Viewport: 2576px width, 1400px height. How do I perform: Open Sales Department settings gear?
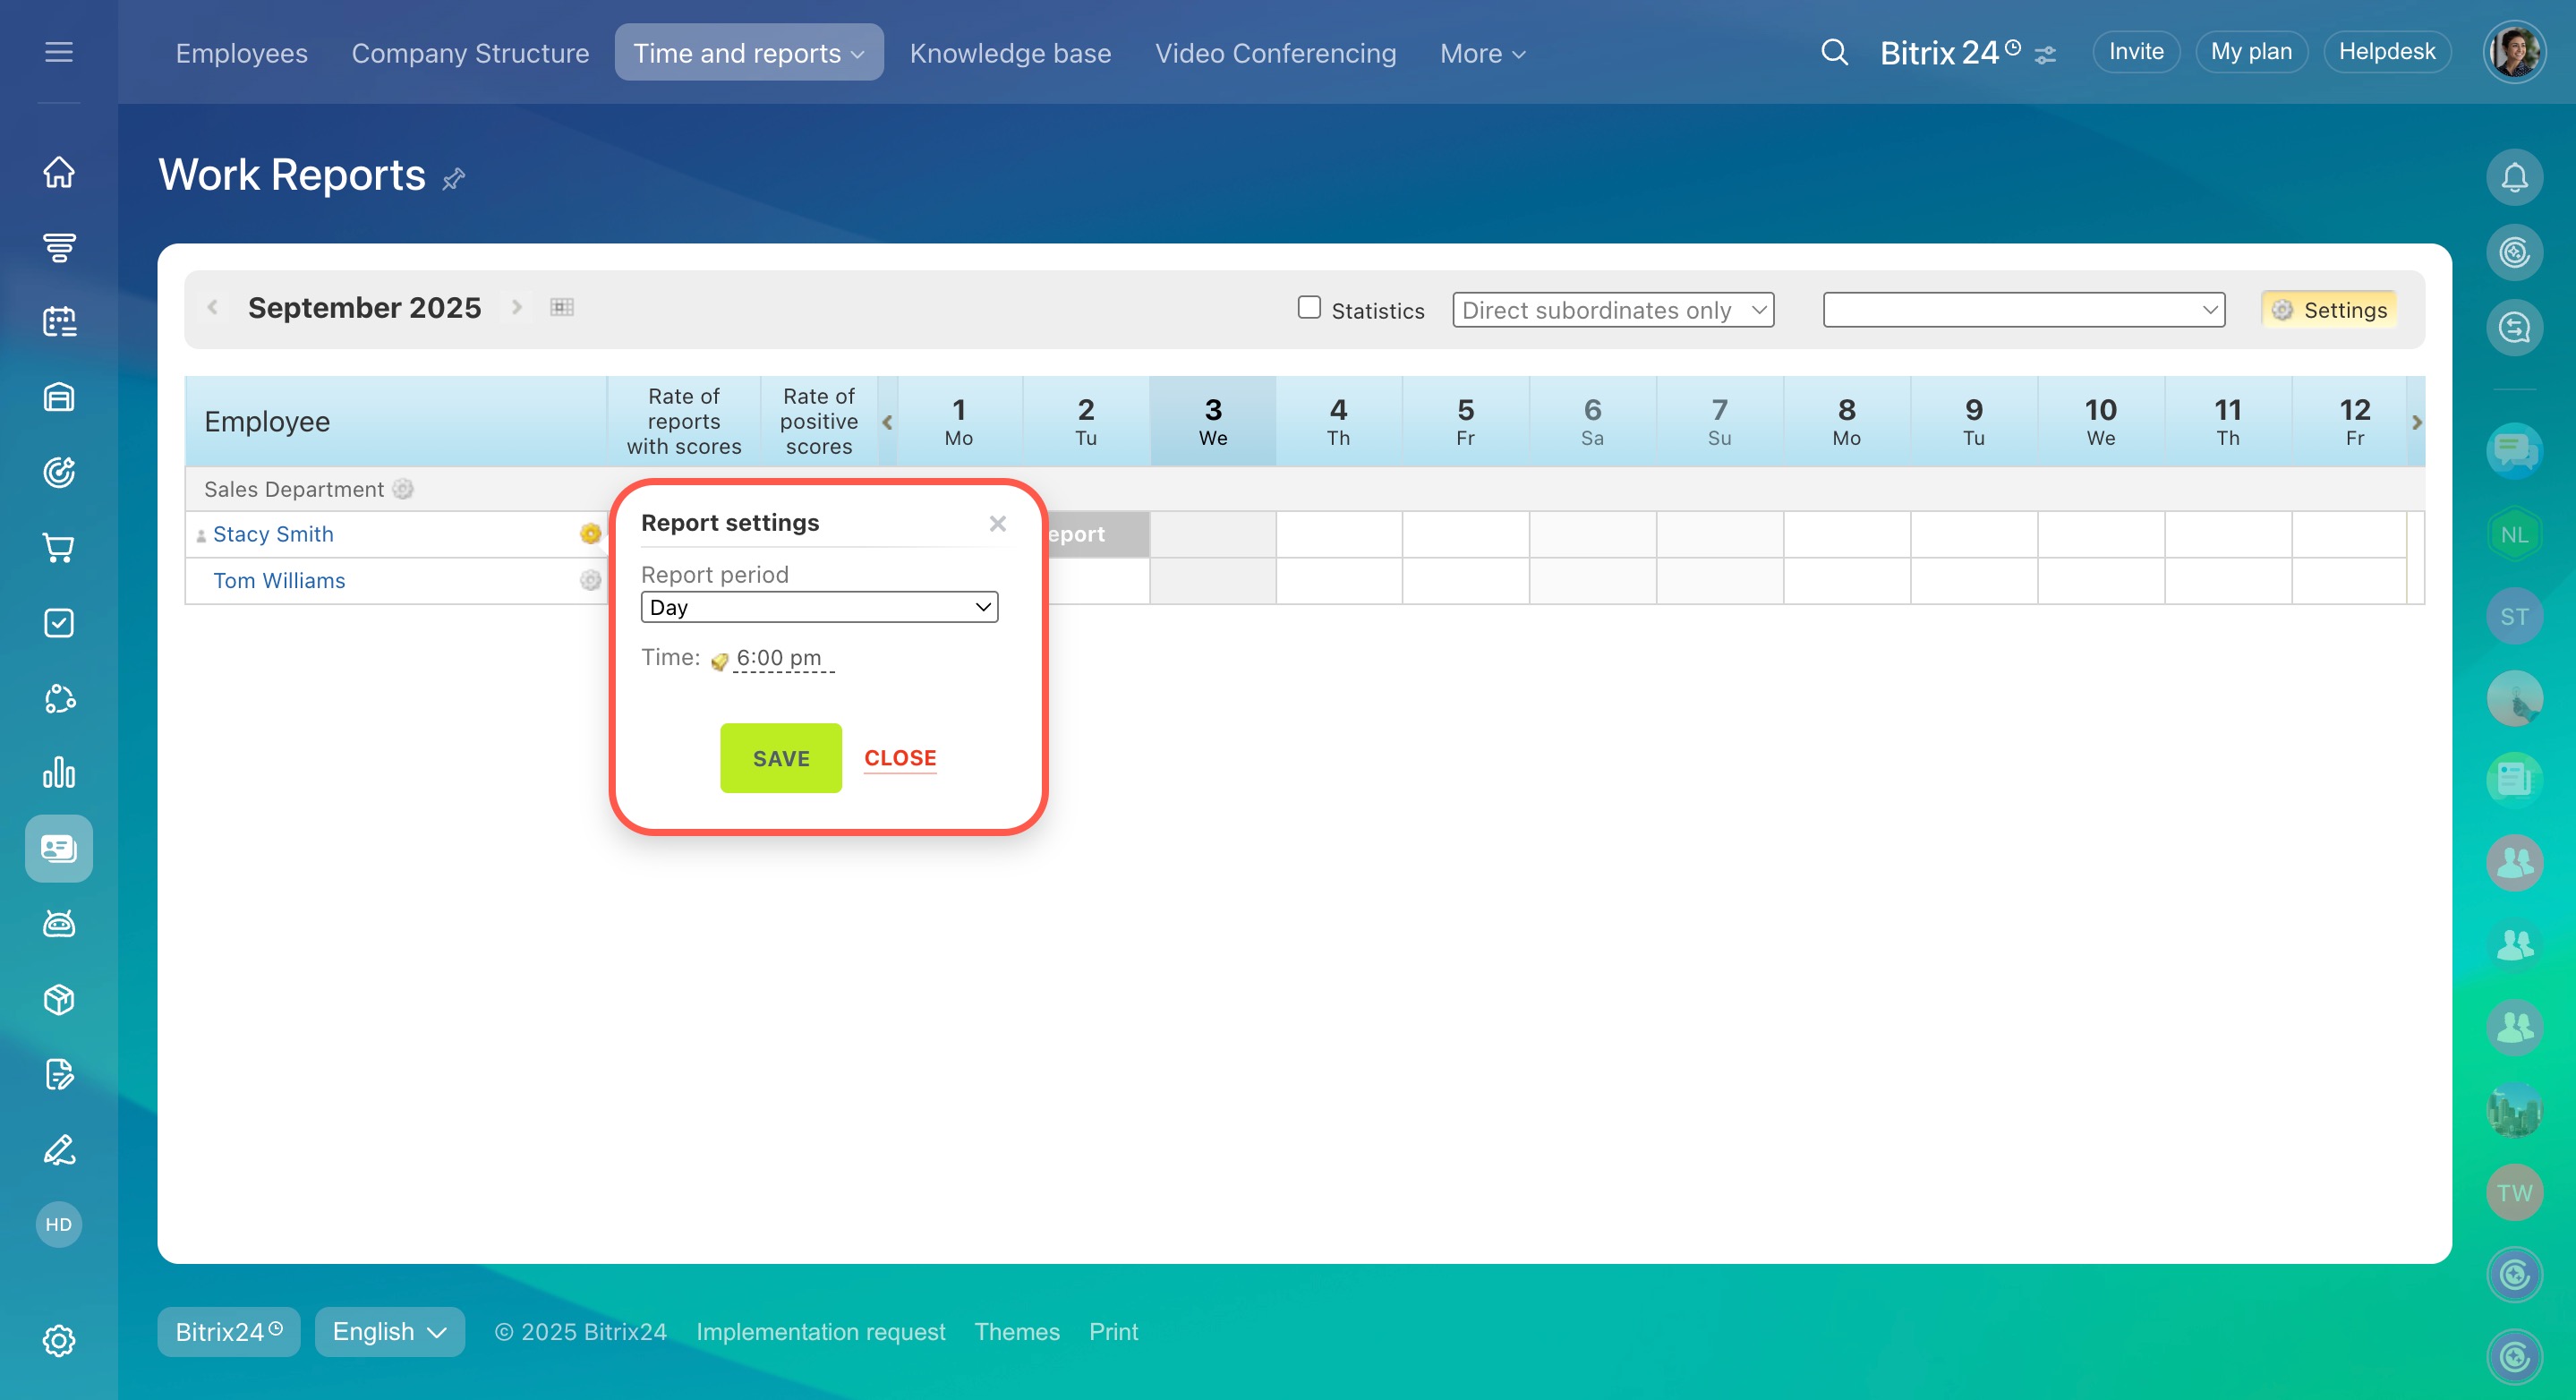pos(403,489)
